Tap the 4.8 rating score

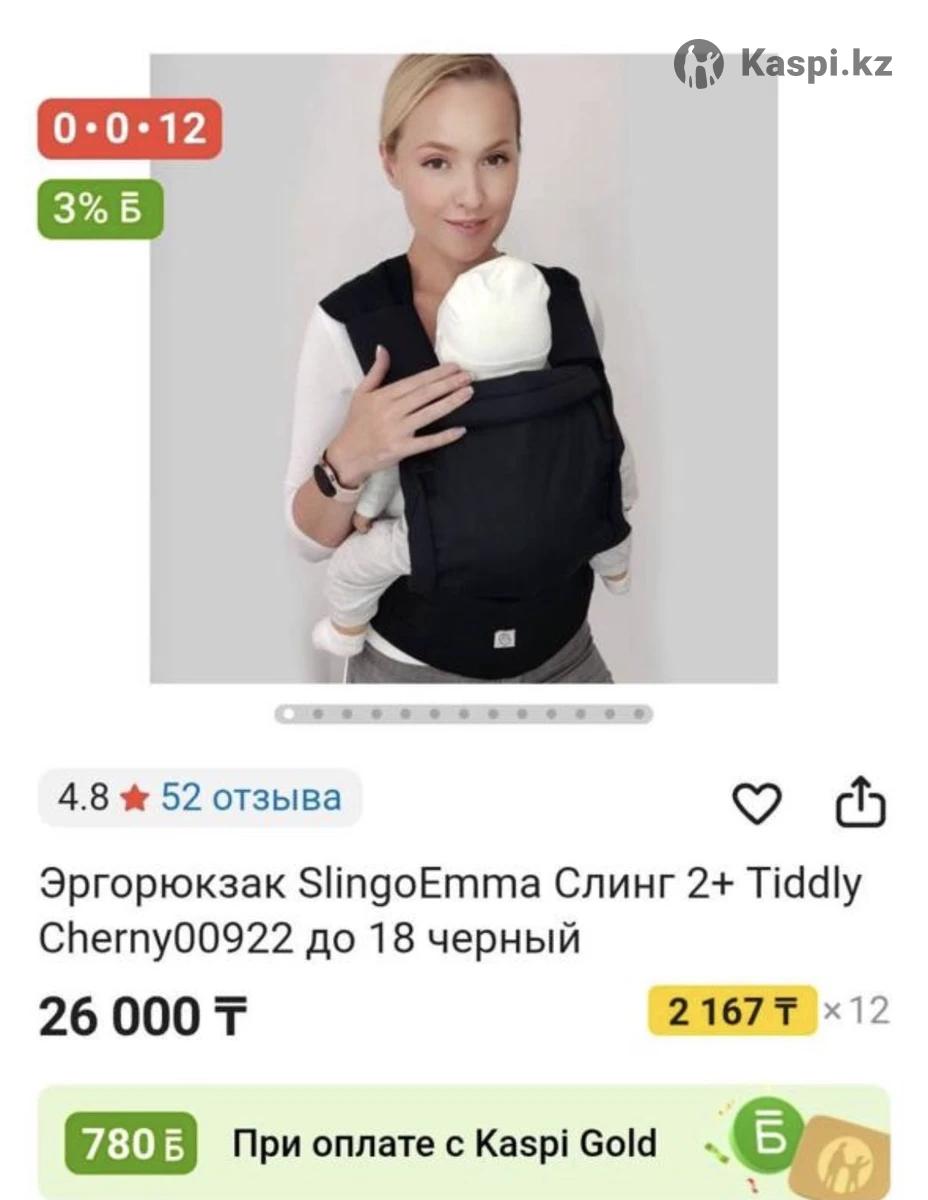click(83, 798)
